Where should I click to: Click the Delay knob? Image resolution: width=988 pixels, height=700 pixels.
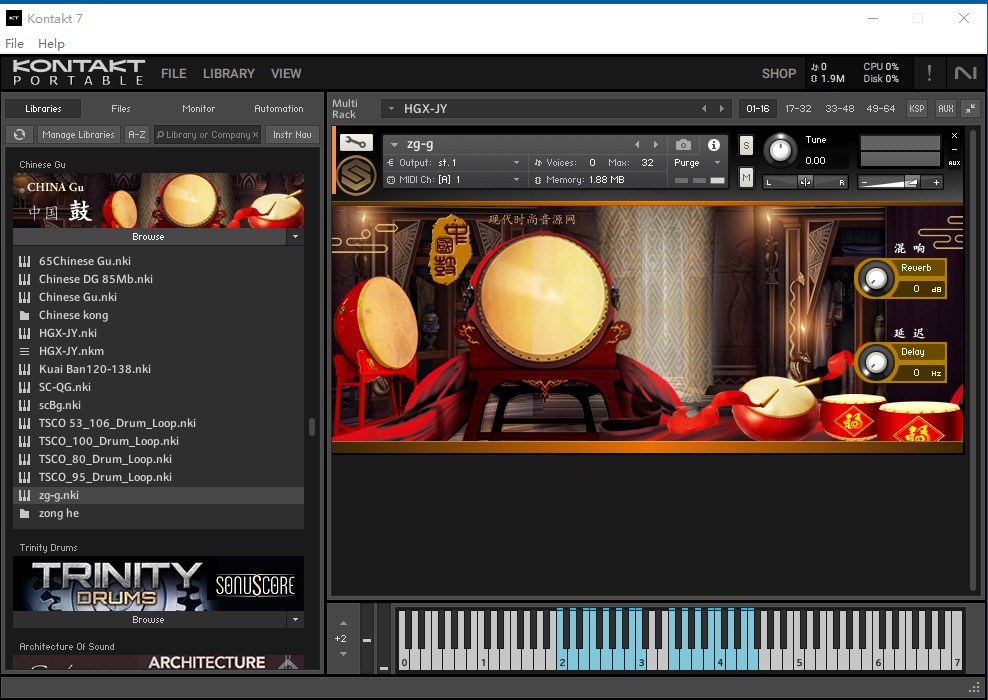point(876,362)
